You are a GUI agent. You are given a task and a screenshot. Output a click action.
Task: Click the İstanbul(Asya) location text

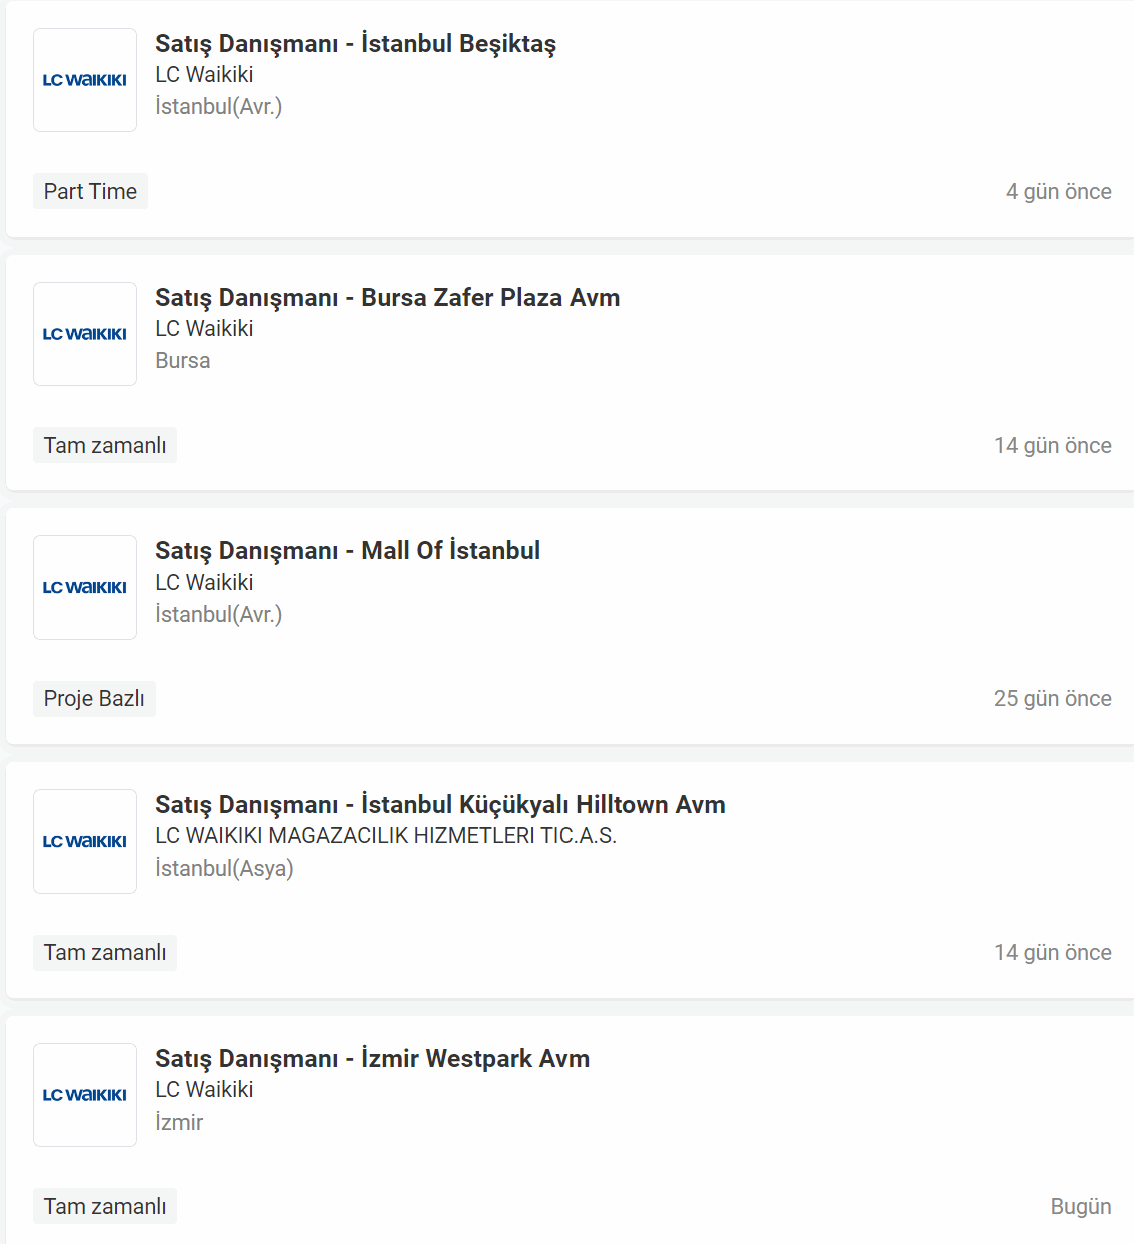pos(224,868)
